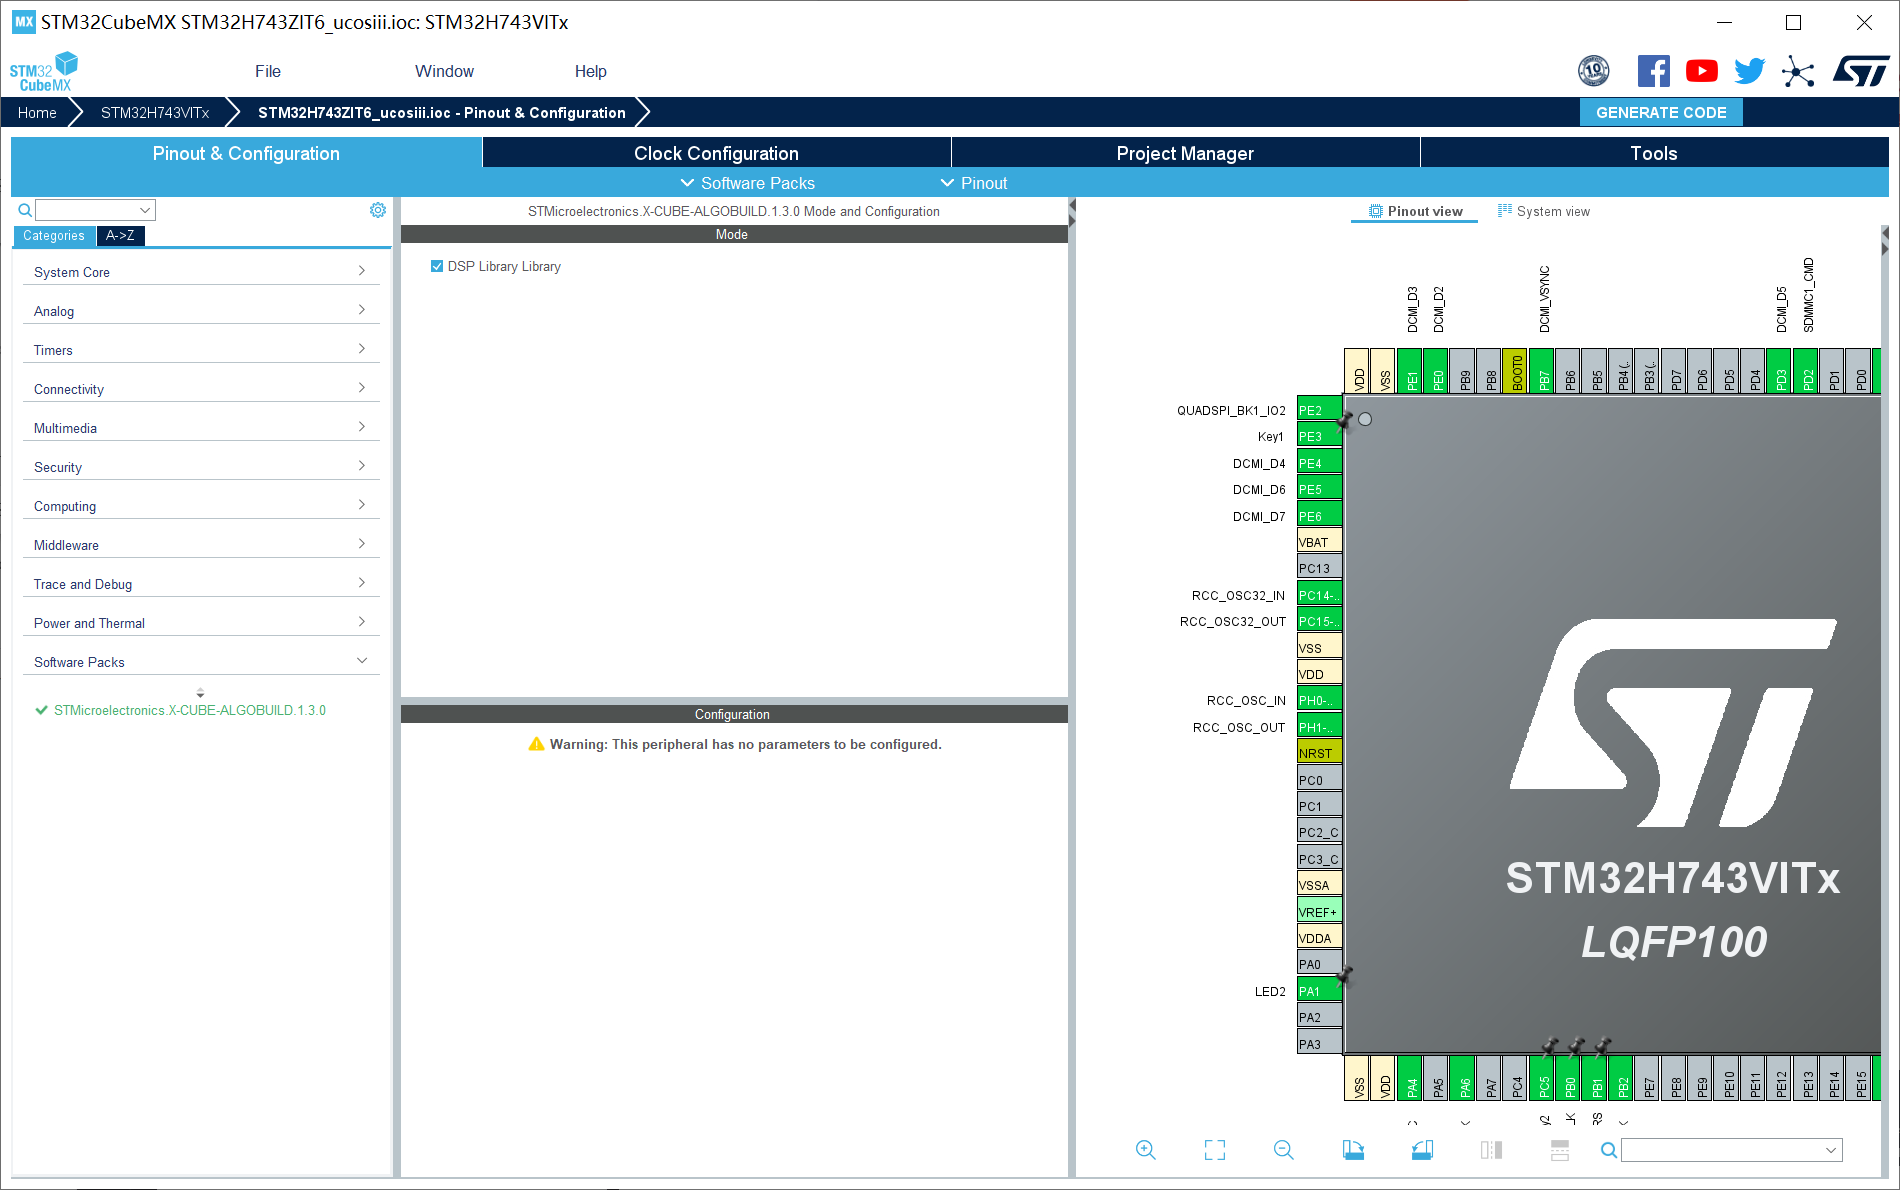
Task: Expand the Trace and Debug category
Action: click(201, 584)
